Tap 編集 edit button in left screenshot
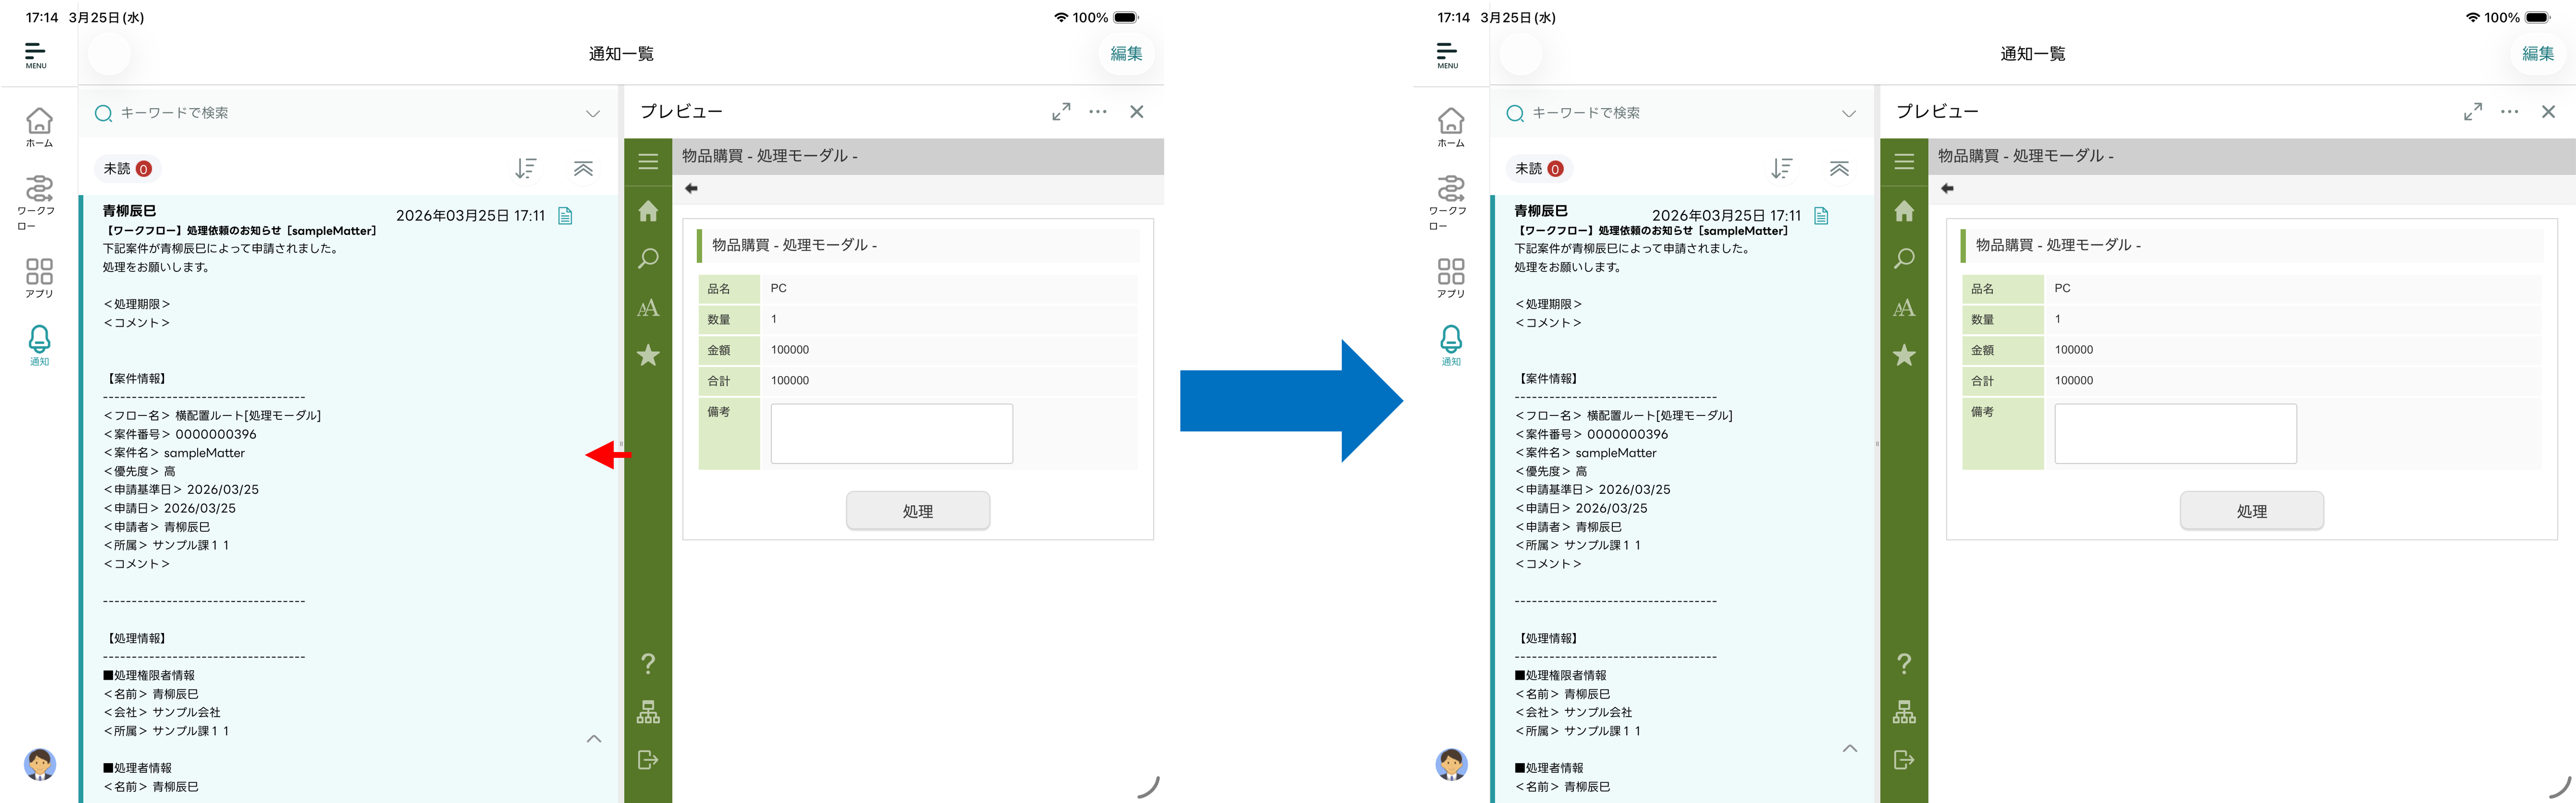 point(1126,54)
